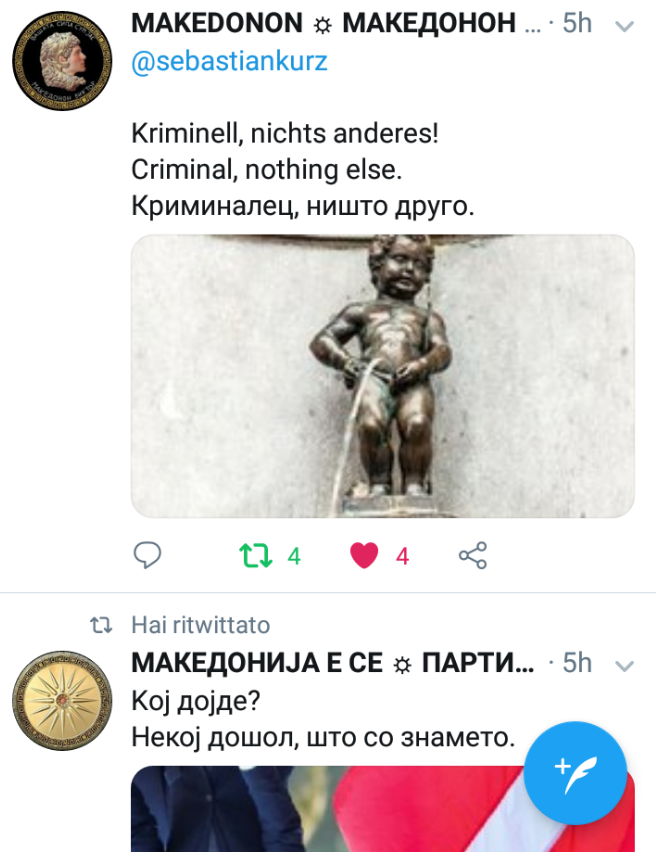Expand options chevron on the МАКЕДОНИЈА Е СЕ tweet
Image resolution: width=656 pixels, height=852 pixels.
(624, 665)
